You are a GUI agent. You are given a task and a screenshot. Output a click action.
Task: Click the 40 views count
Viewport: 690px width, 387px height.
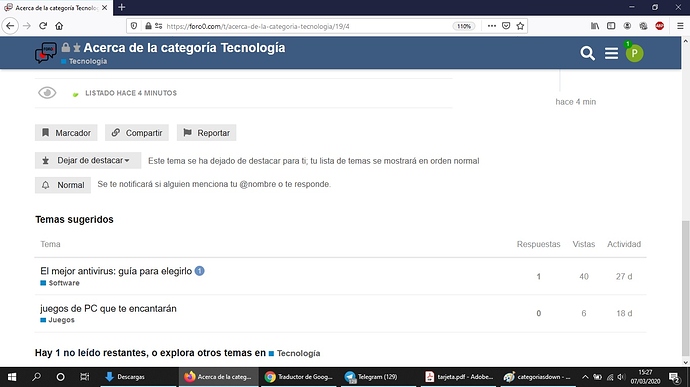tap(584, 276)
